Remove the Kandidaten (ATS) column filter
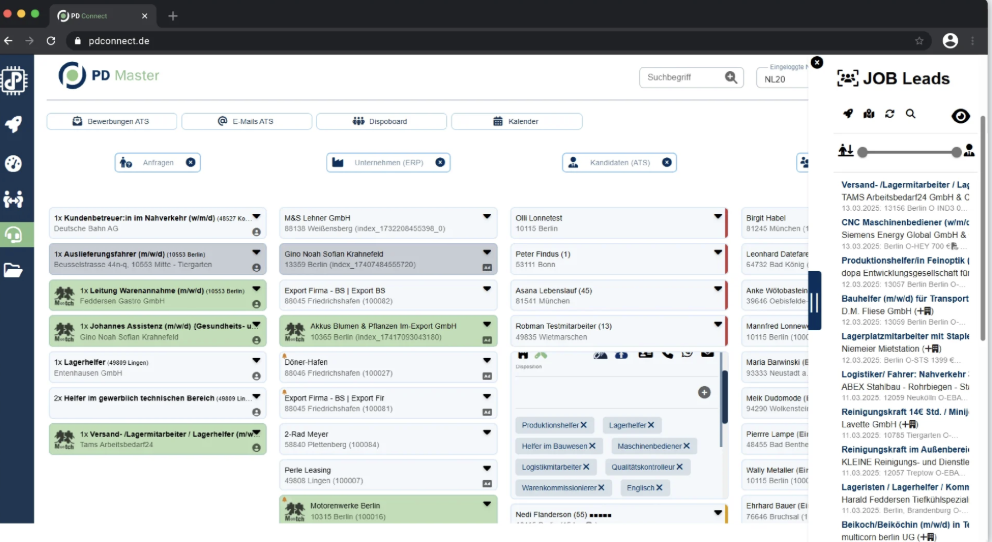Screen dimensions: 992x542 (667, 162)
